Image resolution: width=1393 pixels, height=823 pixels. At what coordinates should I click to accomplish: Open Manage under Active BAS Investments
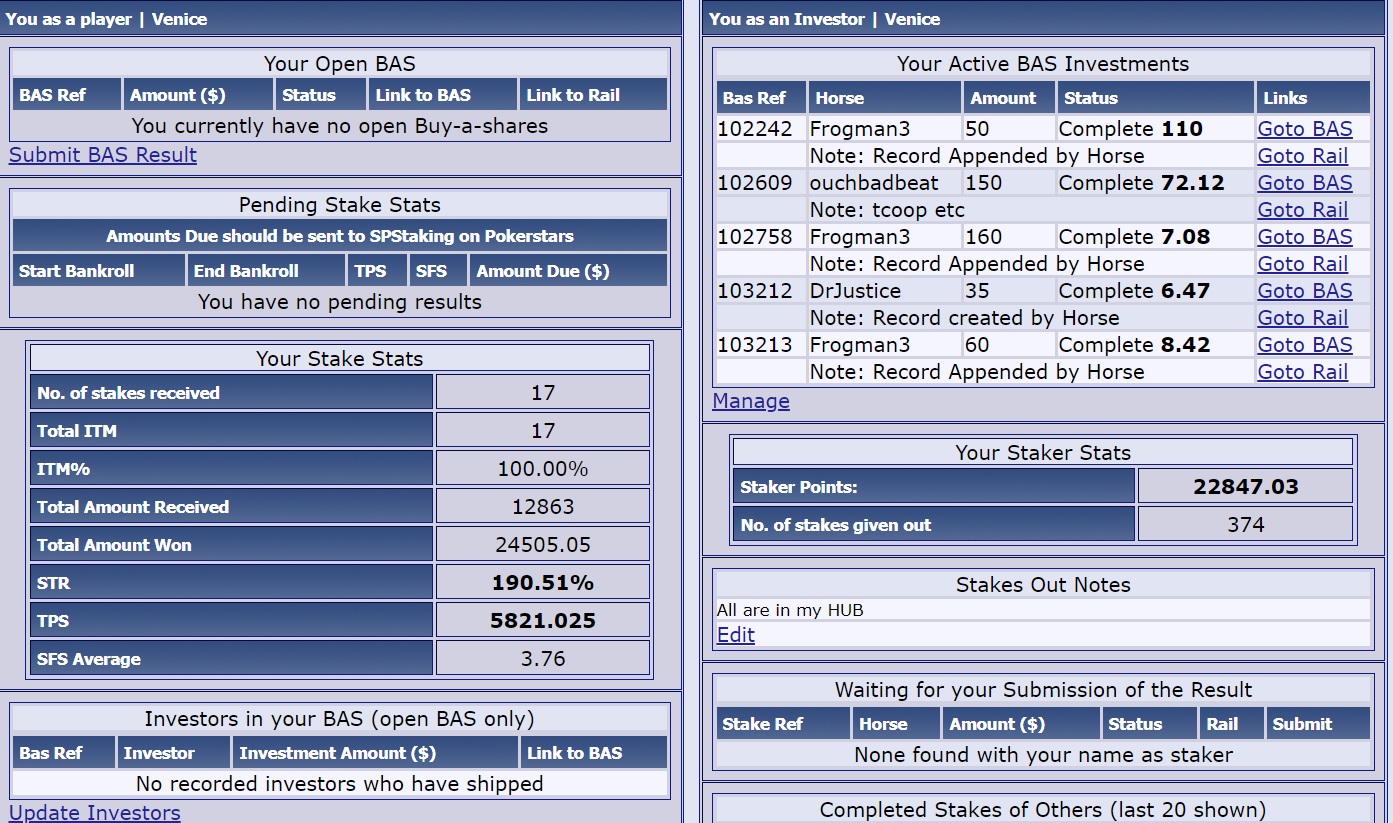tap(751, 401)
